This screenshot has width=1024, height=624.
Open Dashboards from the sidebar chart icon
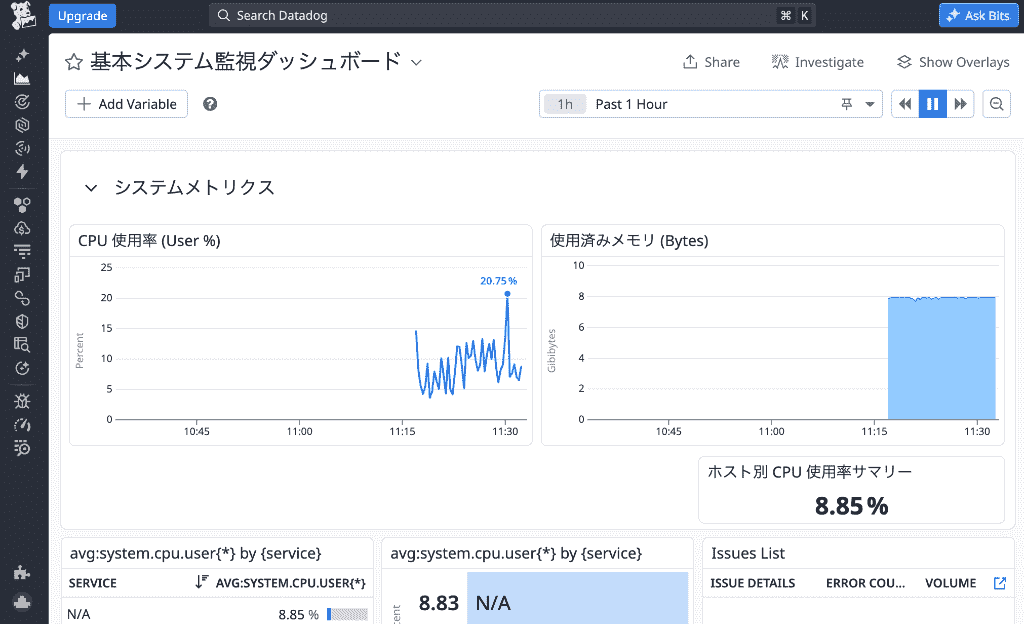tap(22, 78)
